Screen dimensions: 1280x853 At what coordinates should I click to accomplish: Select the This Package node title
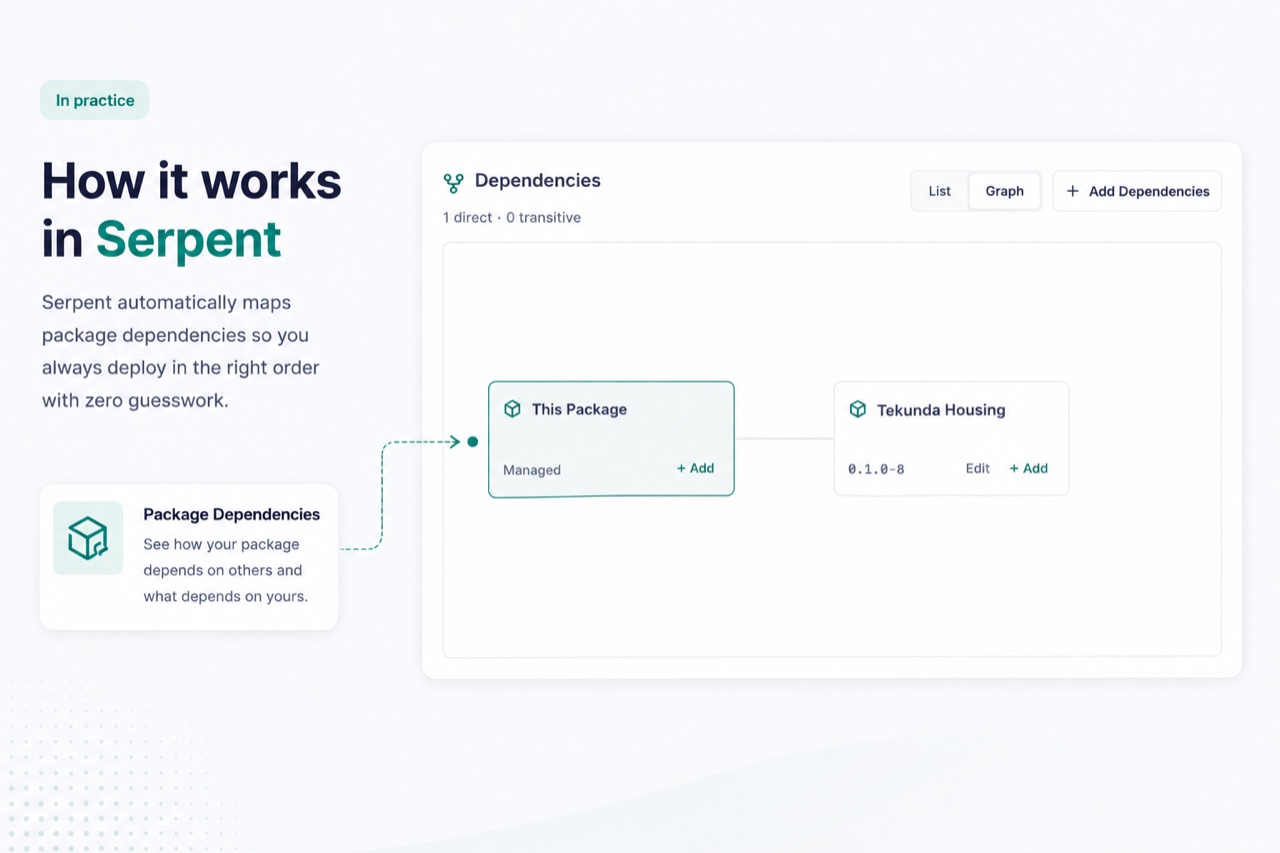[x=579, y=409]
